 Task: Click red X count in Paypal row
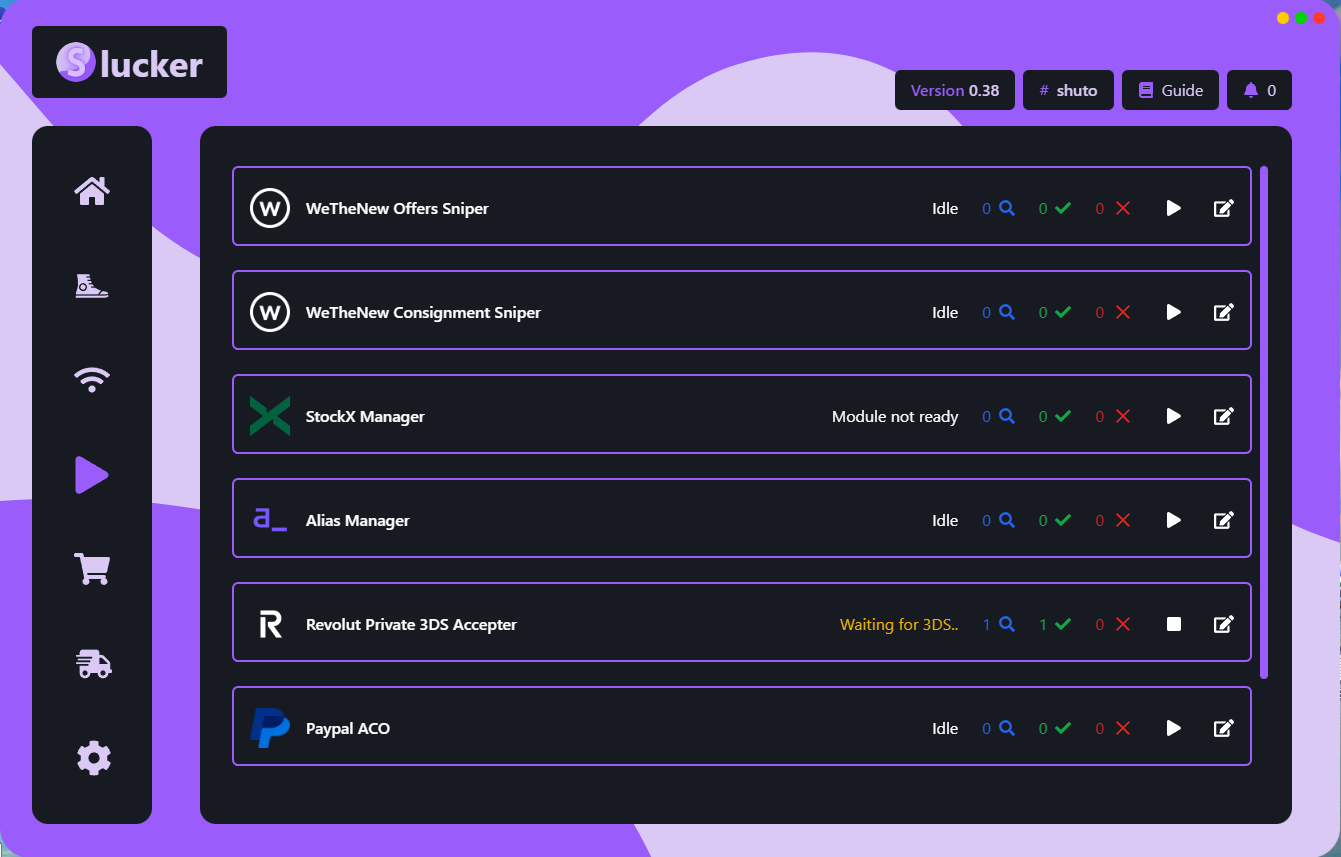click(x=1113, y=728)
